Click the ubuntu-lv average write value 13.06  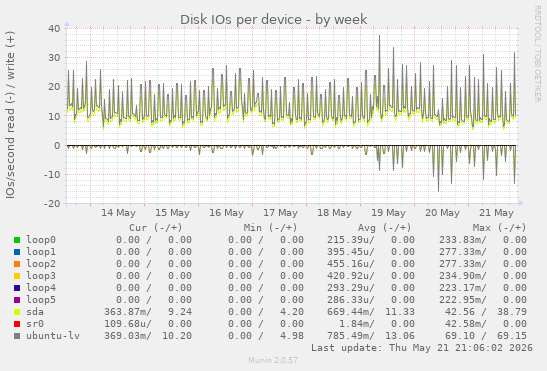coord(400,336)
